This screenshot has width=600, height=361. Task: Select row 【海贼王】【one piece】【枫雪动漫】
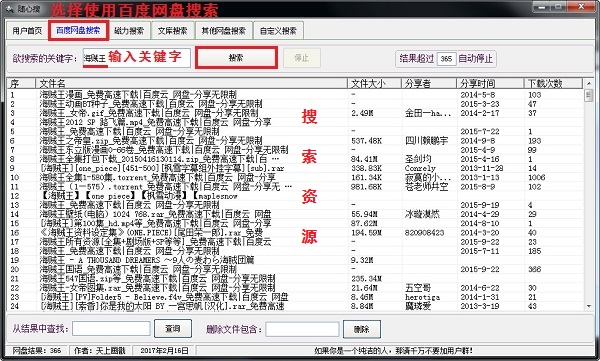click(295, 196)
